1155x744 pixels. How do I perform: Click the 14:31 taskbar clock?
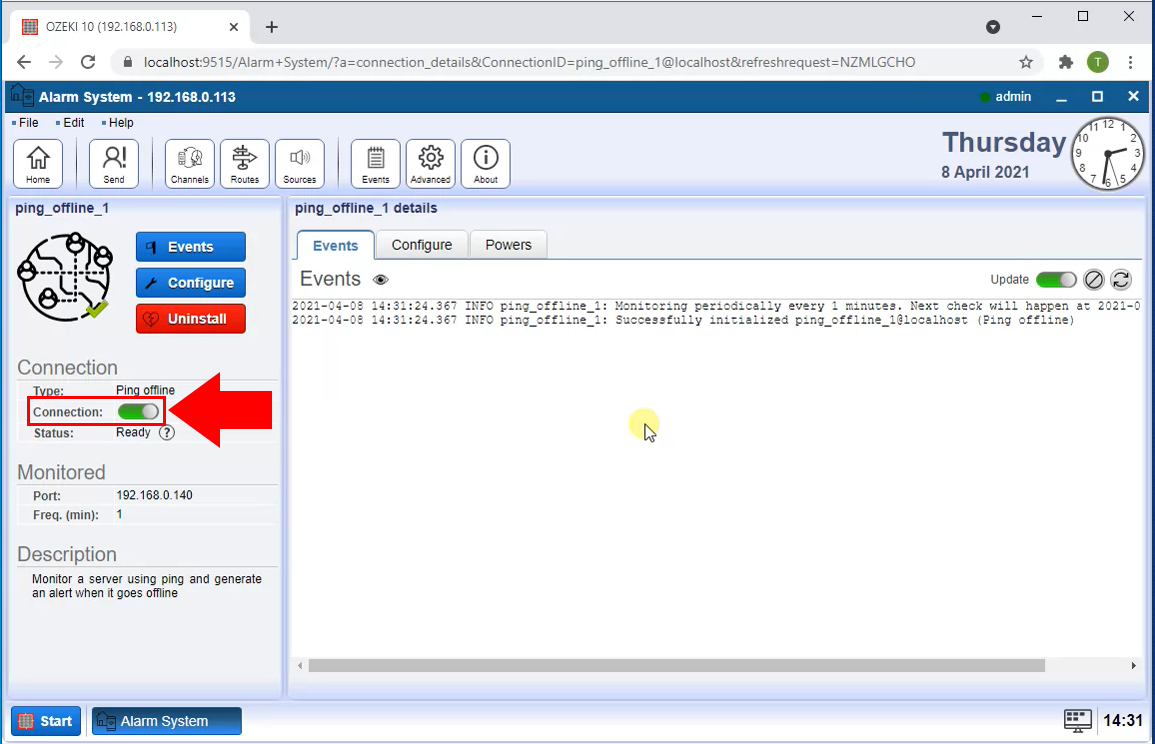[1122, 720]
